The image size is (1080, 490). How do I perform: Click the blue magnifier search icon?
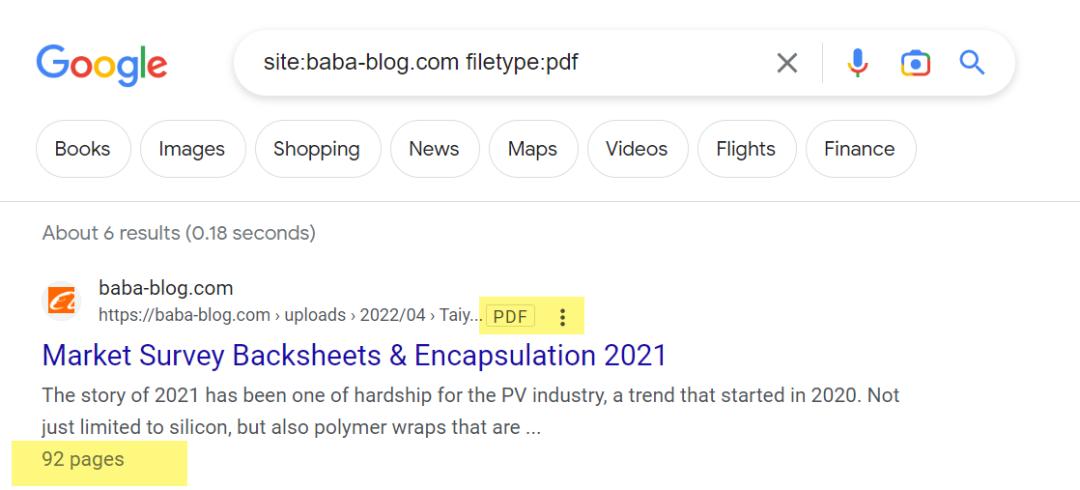click(972, 64)
